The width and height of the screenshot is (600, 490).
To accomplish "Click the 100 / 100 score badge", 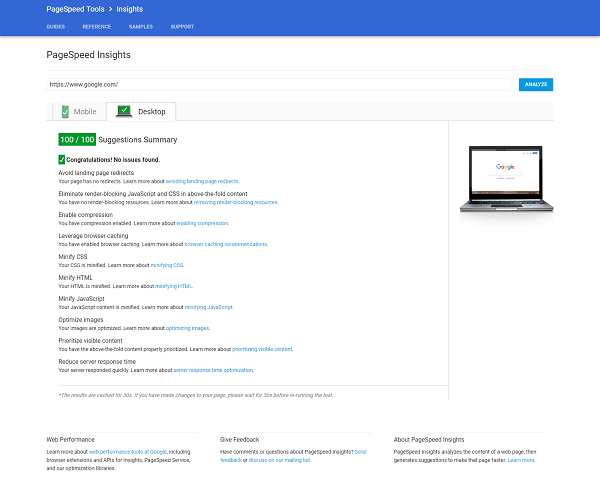I will (x=77, y=140).
